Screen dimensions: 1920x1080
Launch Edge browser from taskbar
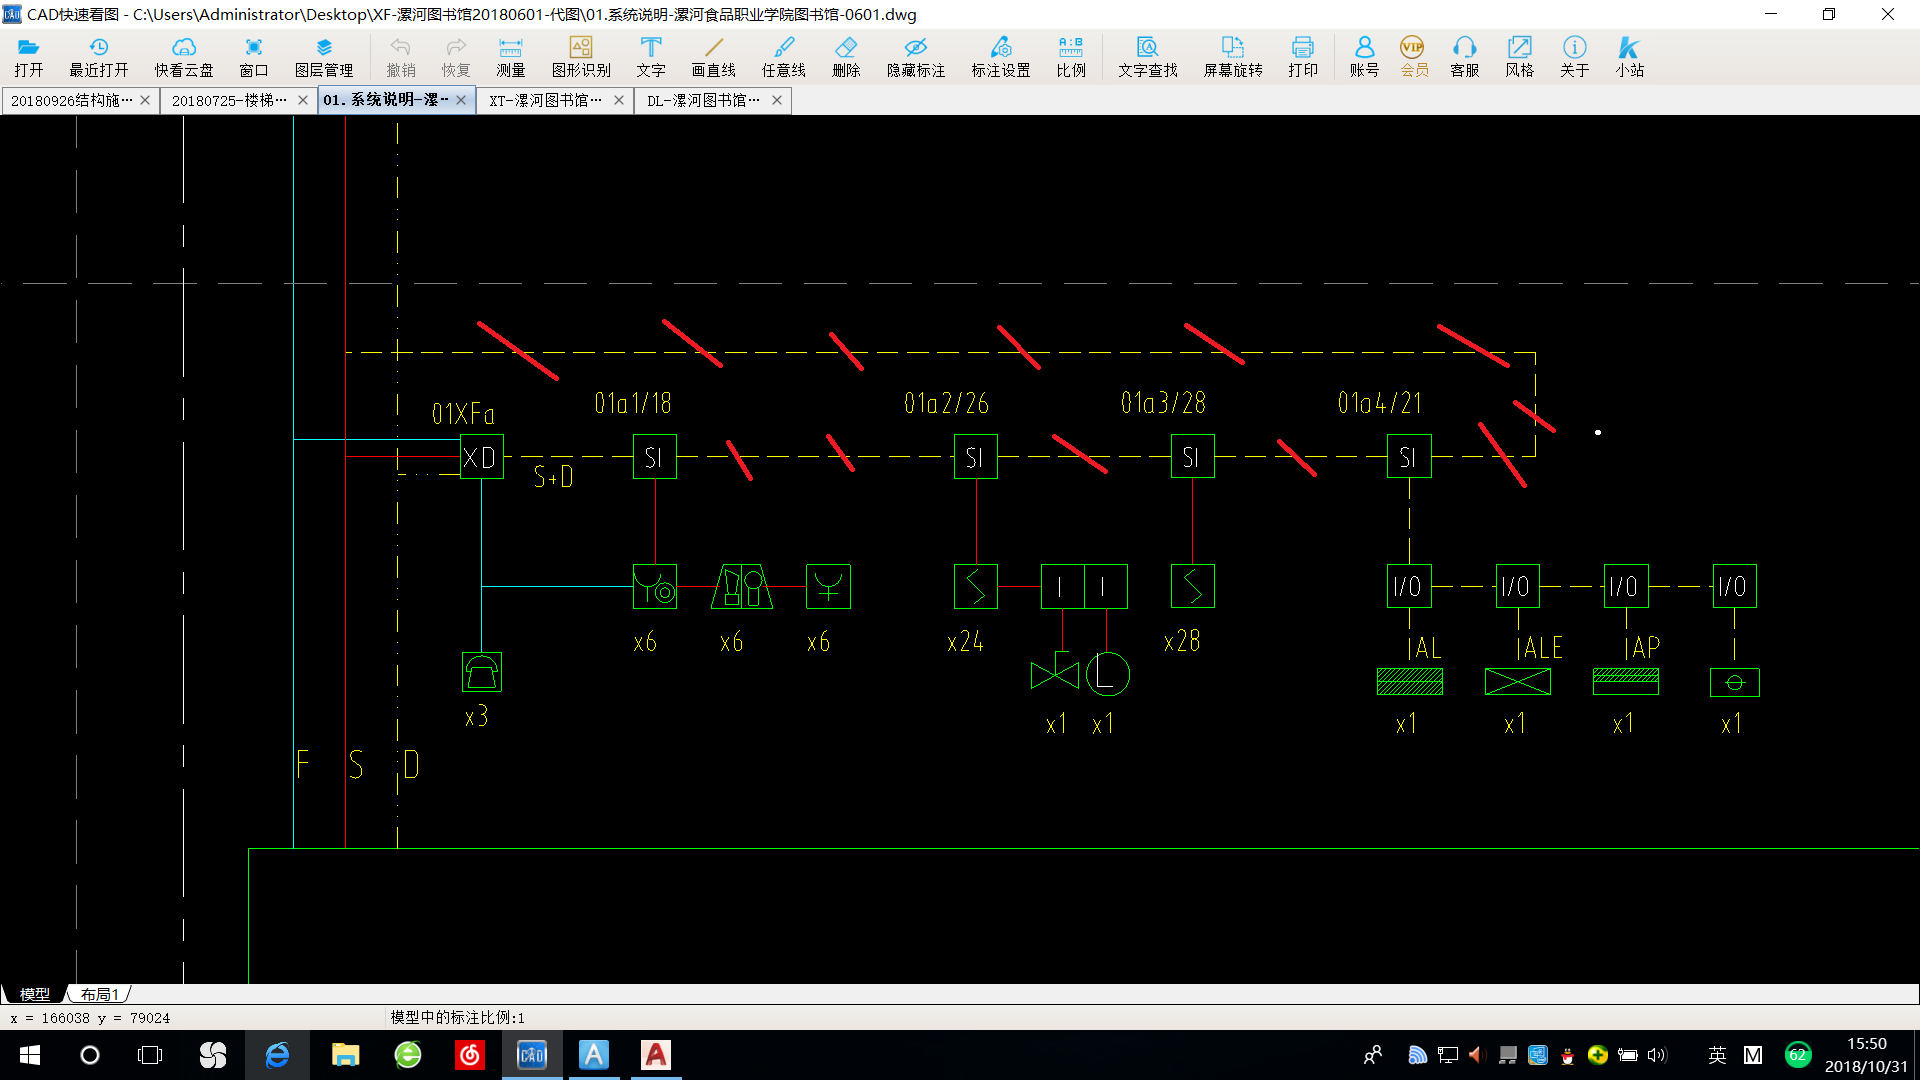(x=277, y=1055)
